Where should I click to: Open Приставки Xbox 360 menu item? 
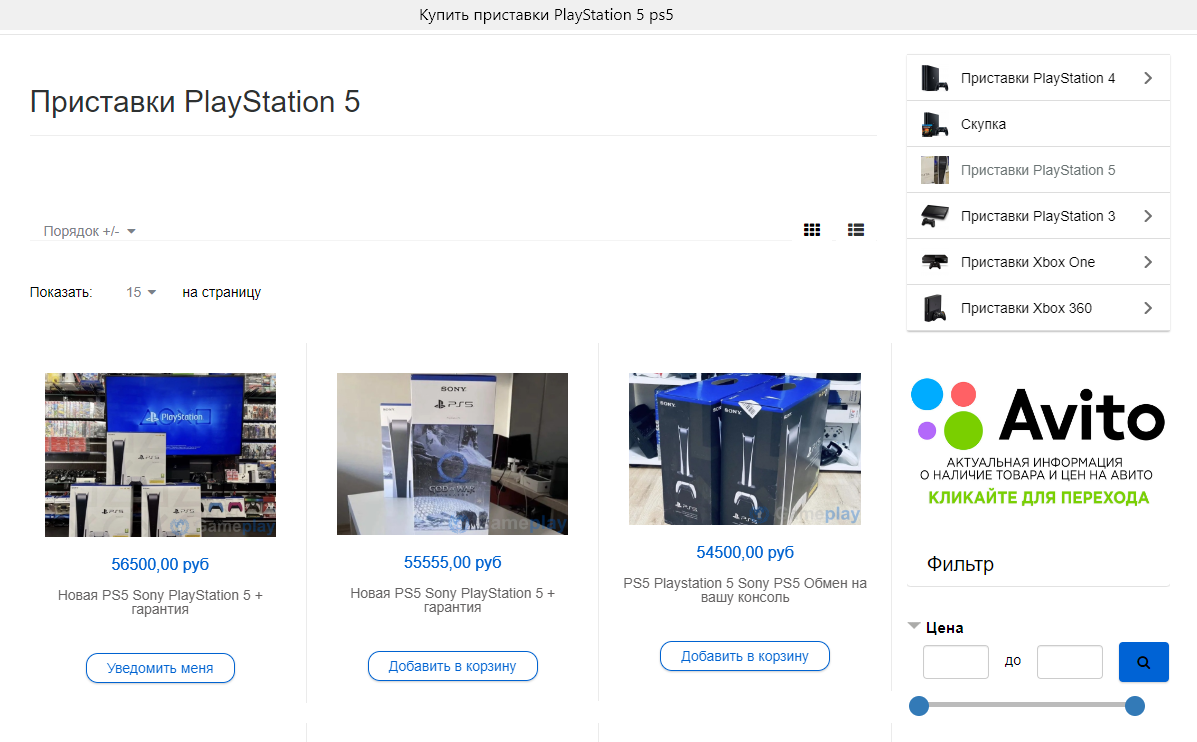point(1038,308)
